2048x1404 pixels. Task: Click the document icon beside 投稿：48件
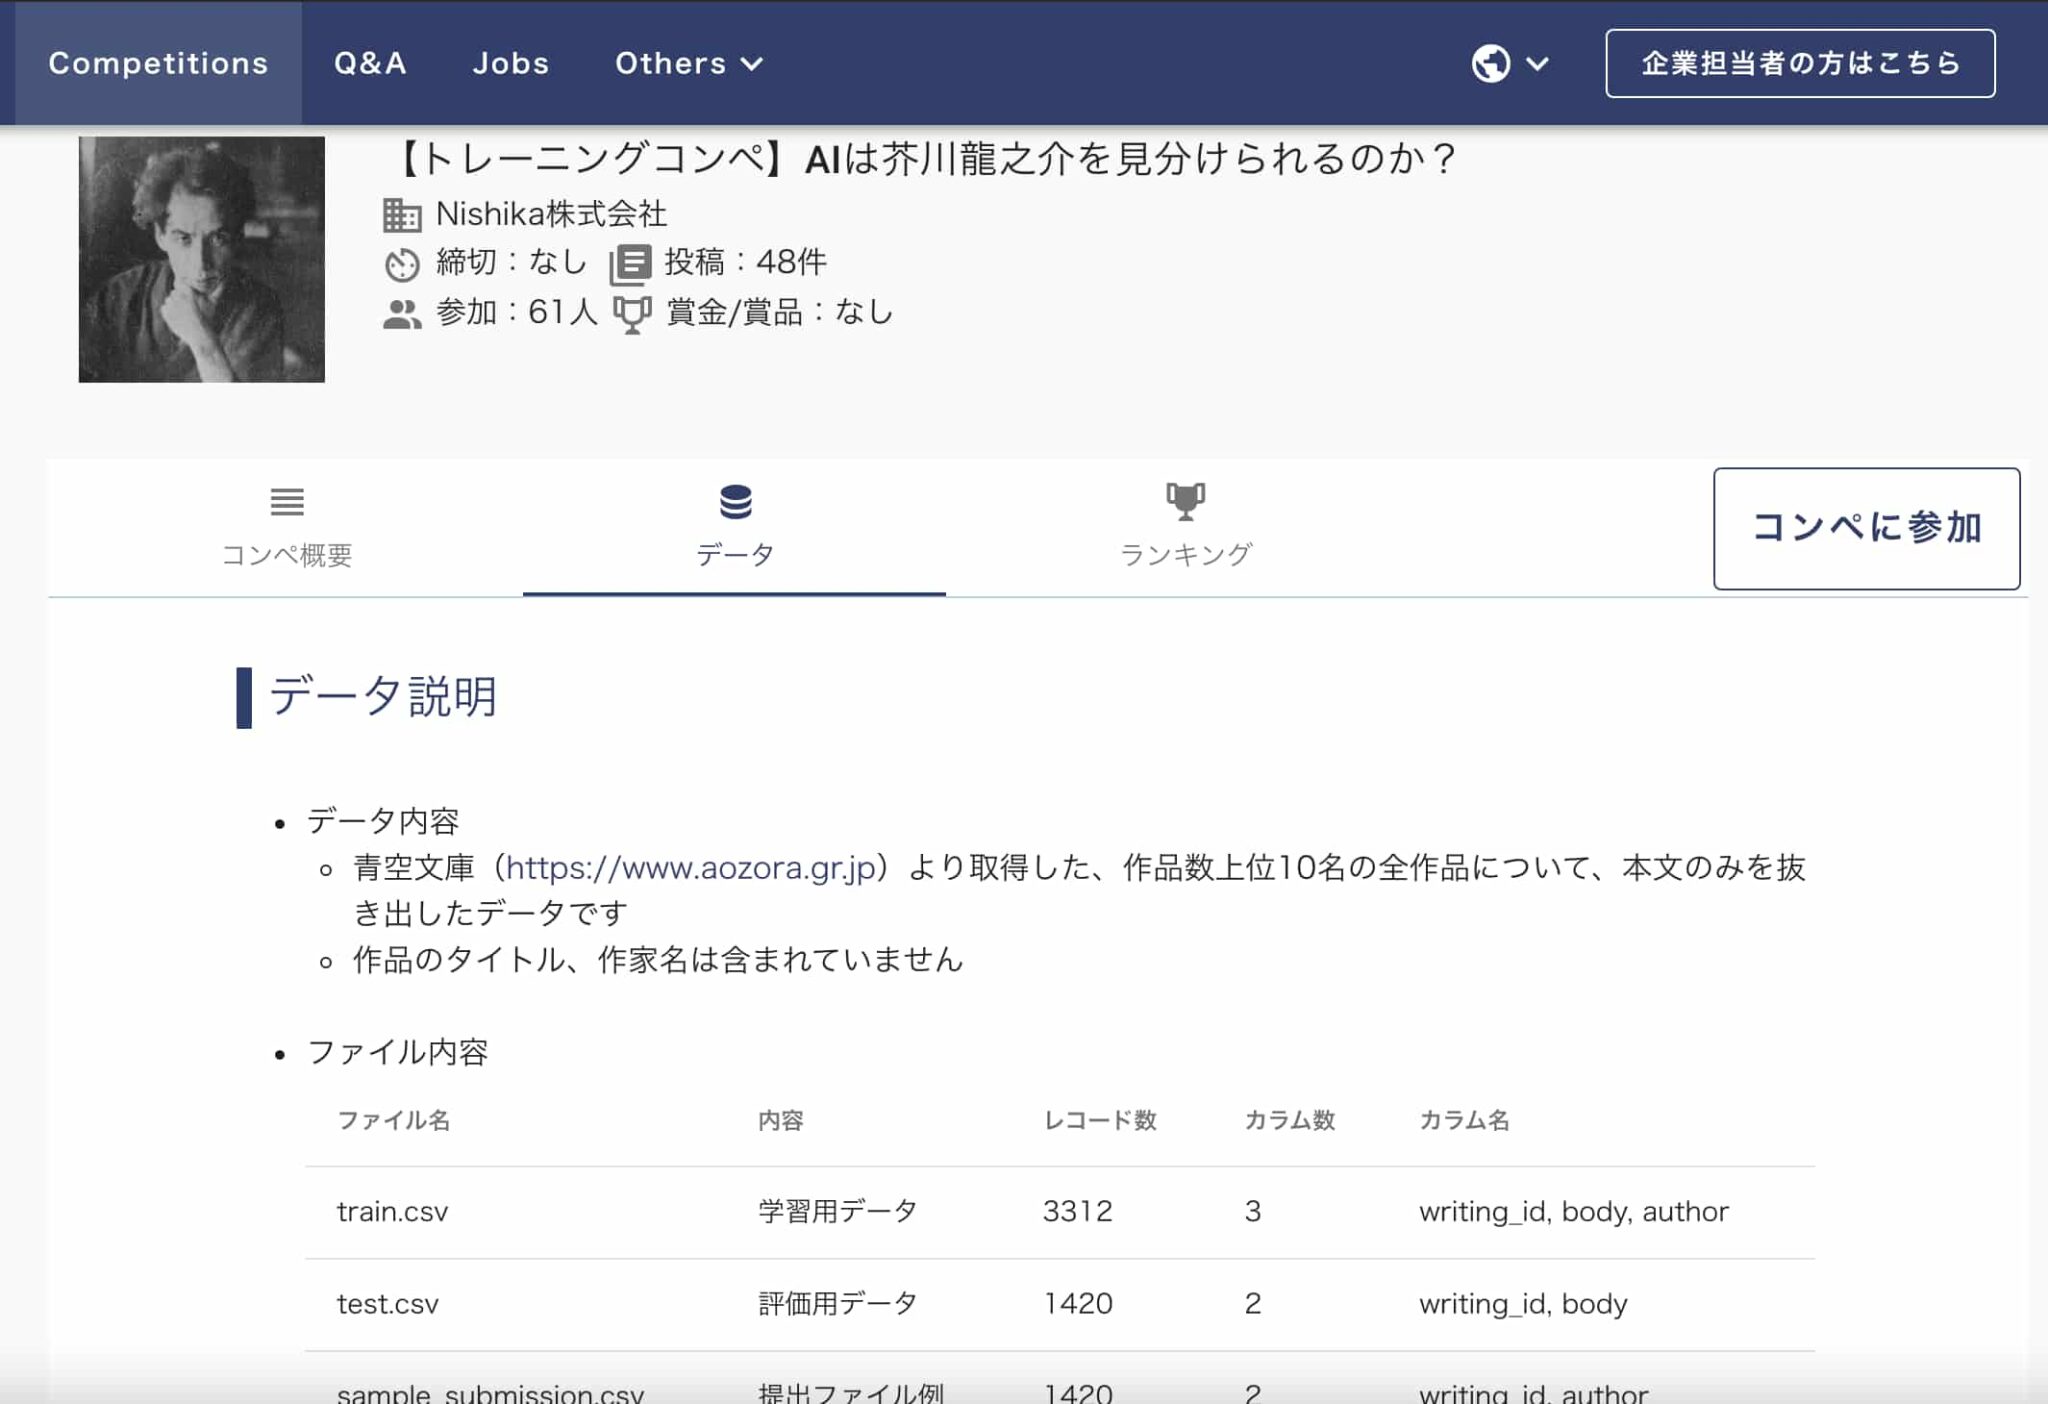(633, 262)
